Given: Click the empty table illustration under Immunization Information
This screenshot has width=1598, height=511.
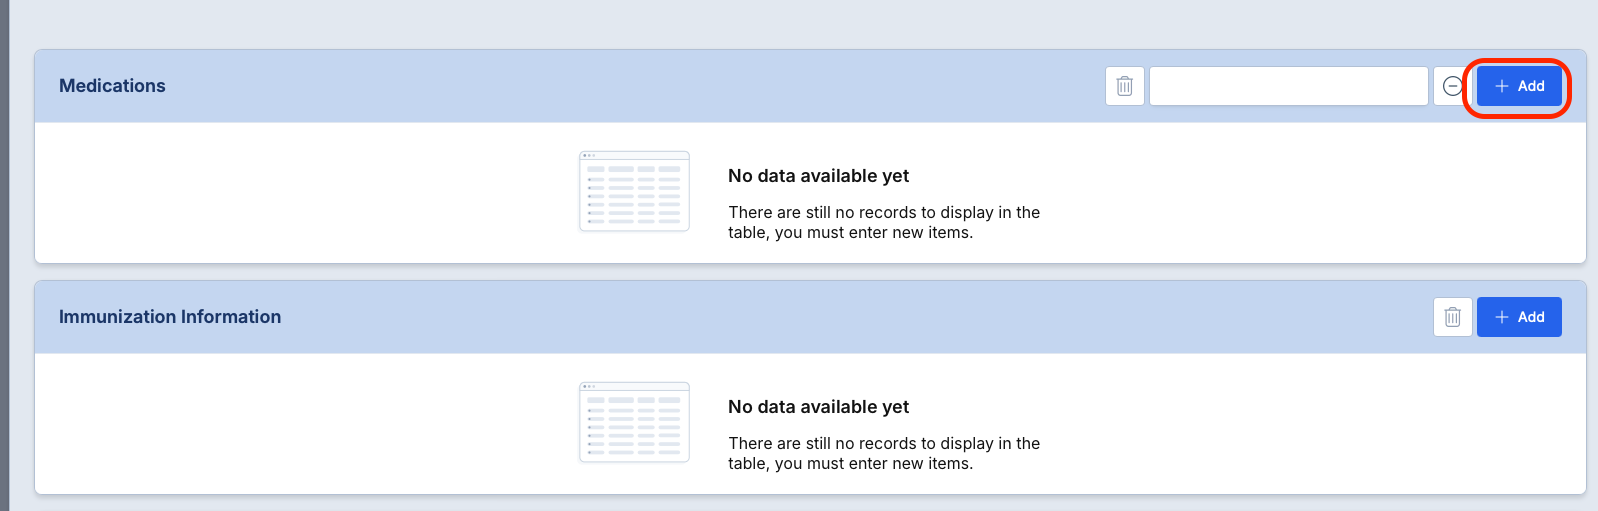Looking at the screenshot, I should pos(634,422).
